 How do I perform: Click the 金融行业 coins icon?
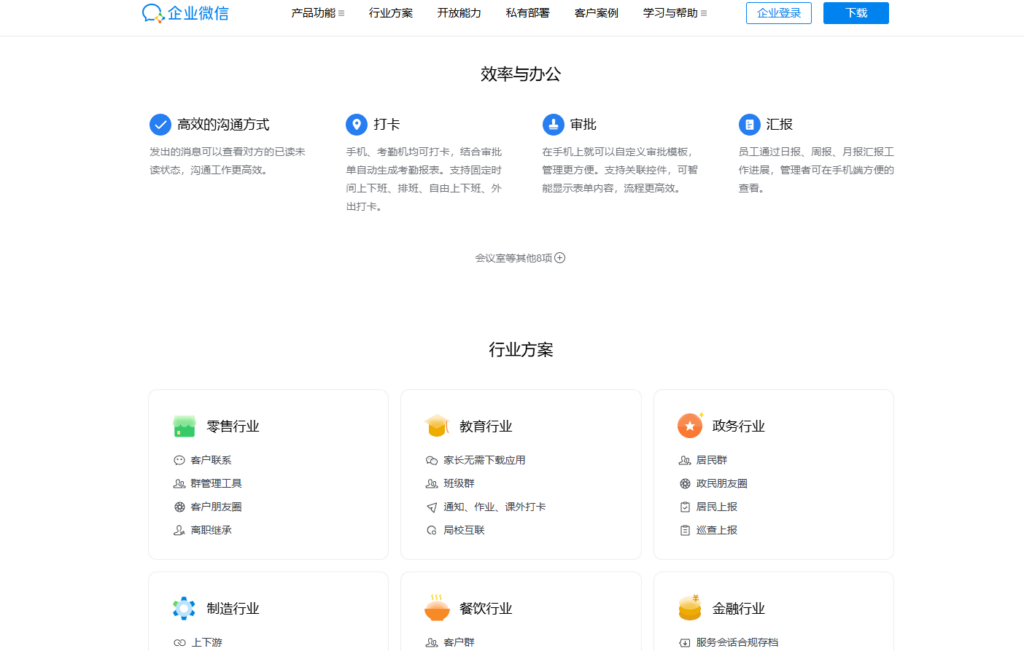[690, 607]
